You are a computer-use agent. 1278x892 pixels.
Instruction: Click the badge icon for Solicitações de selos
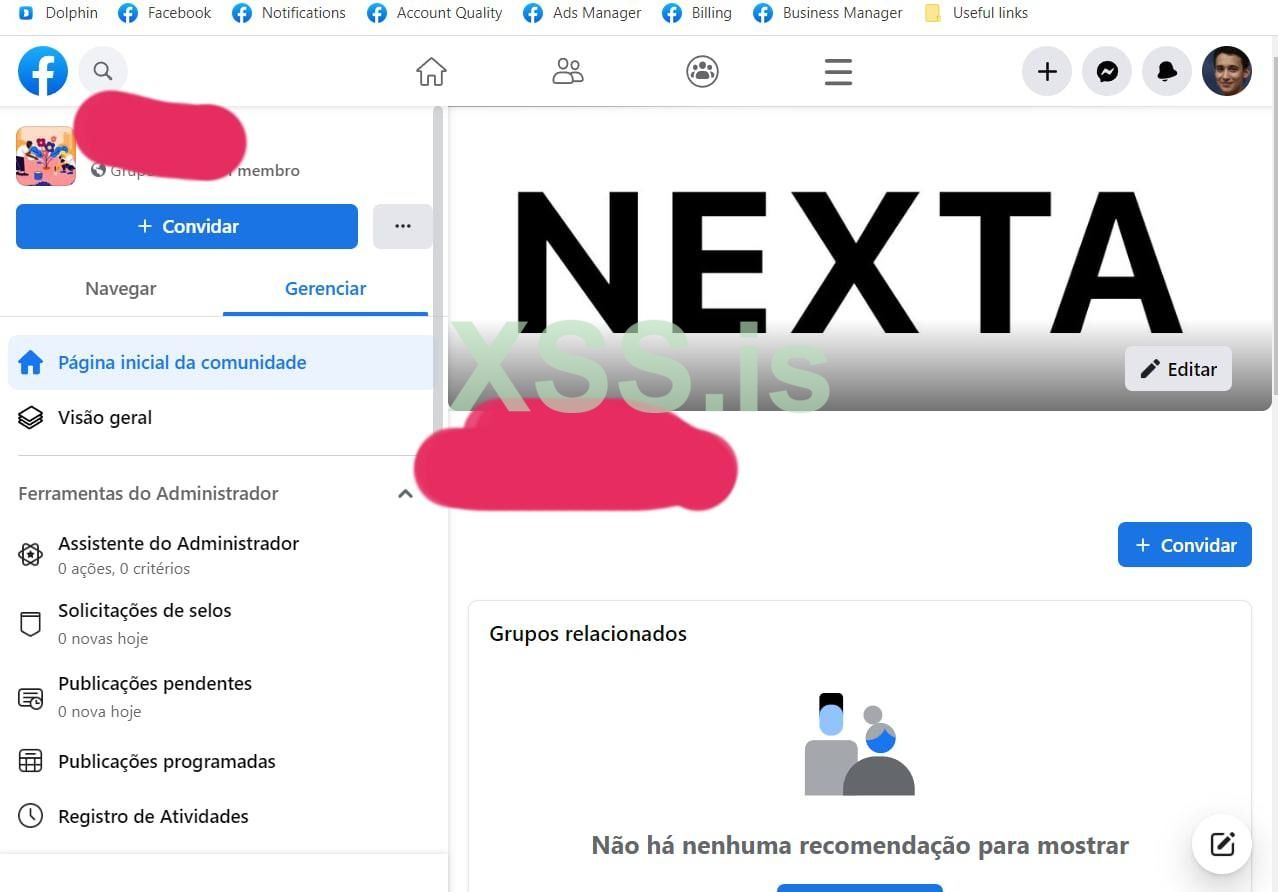[31, 624]
